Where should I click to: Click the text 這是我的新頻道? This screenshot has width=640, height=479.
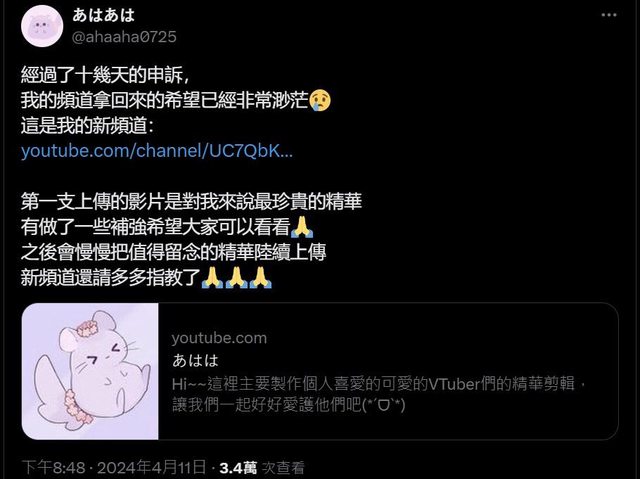click(x=87, y=126)
